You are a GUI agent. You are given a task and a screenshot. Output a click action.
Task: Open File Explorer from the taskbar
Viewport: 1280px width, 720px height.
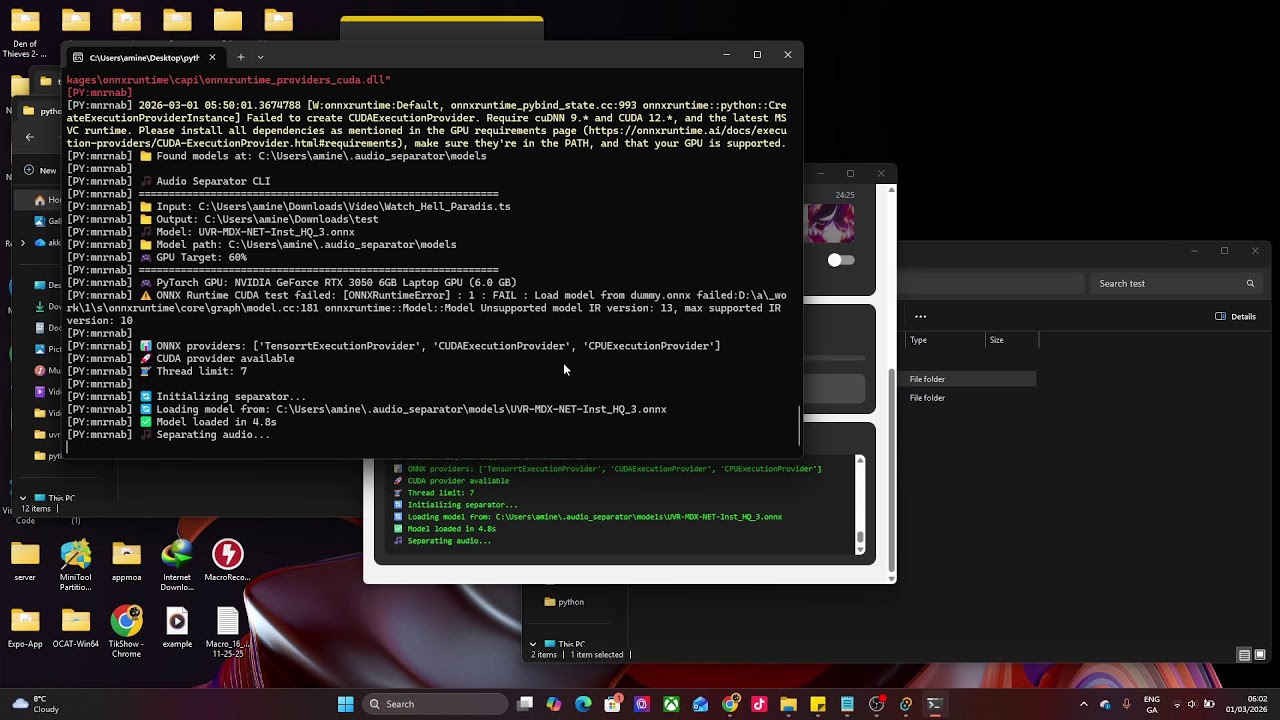(x=788, y=704)
